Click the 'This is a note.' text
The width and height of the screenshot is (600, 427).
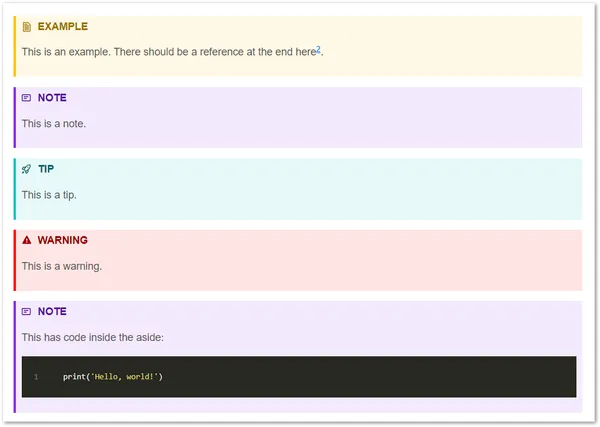[54, 124]
